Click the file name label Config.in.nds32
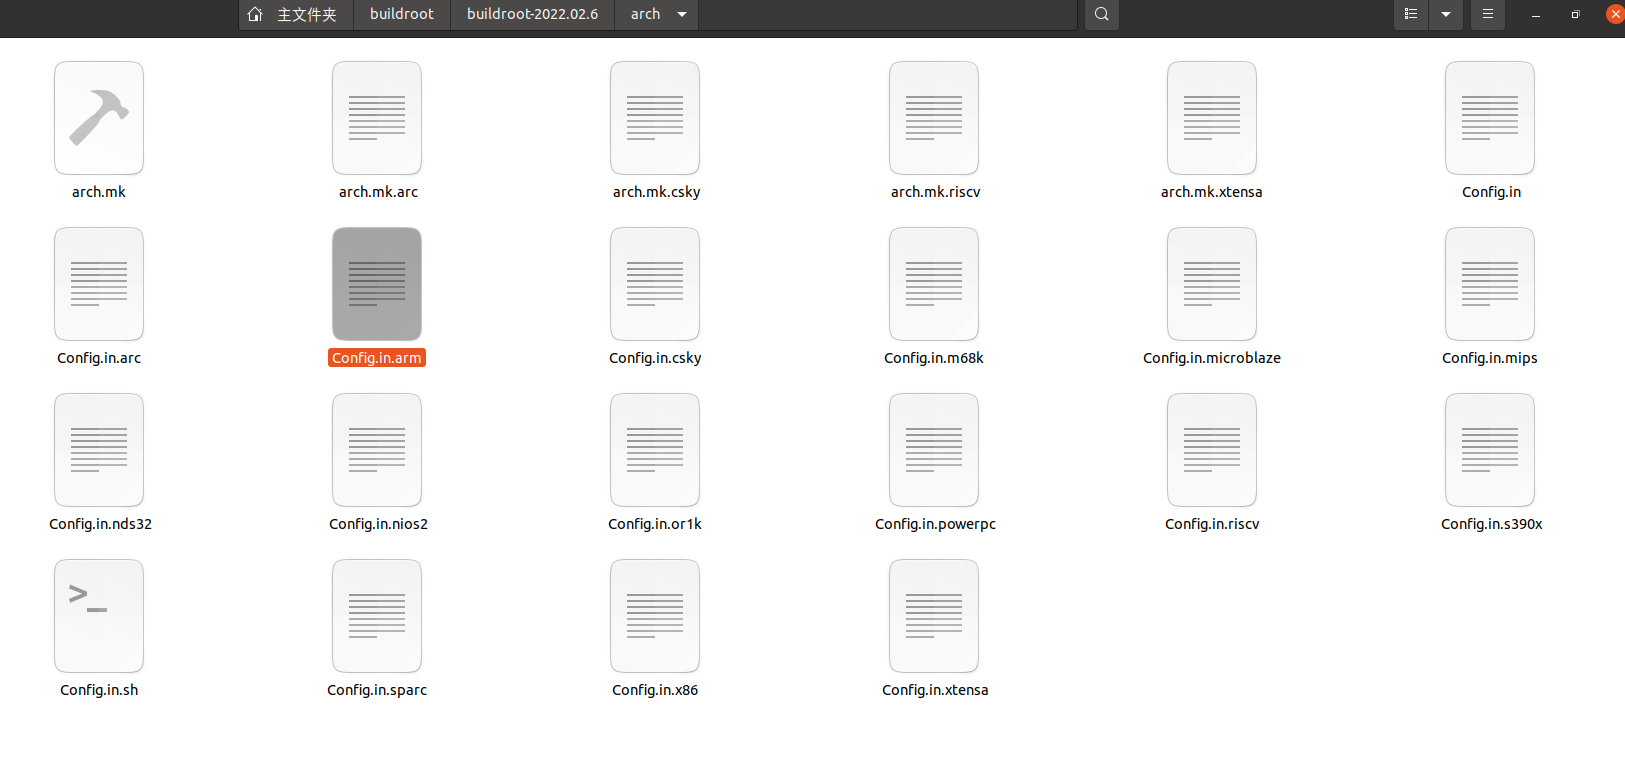The width and height of the screenshot is (1625, 776). [x=100, y=524]
